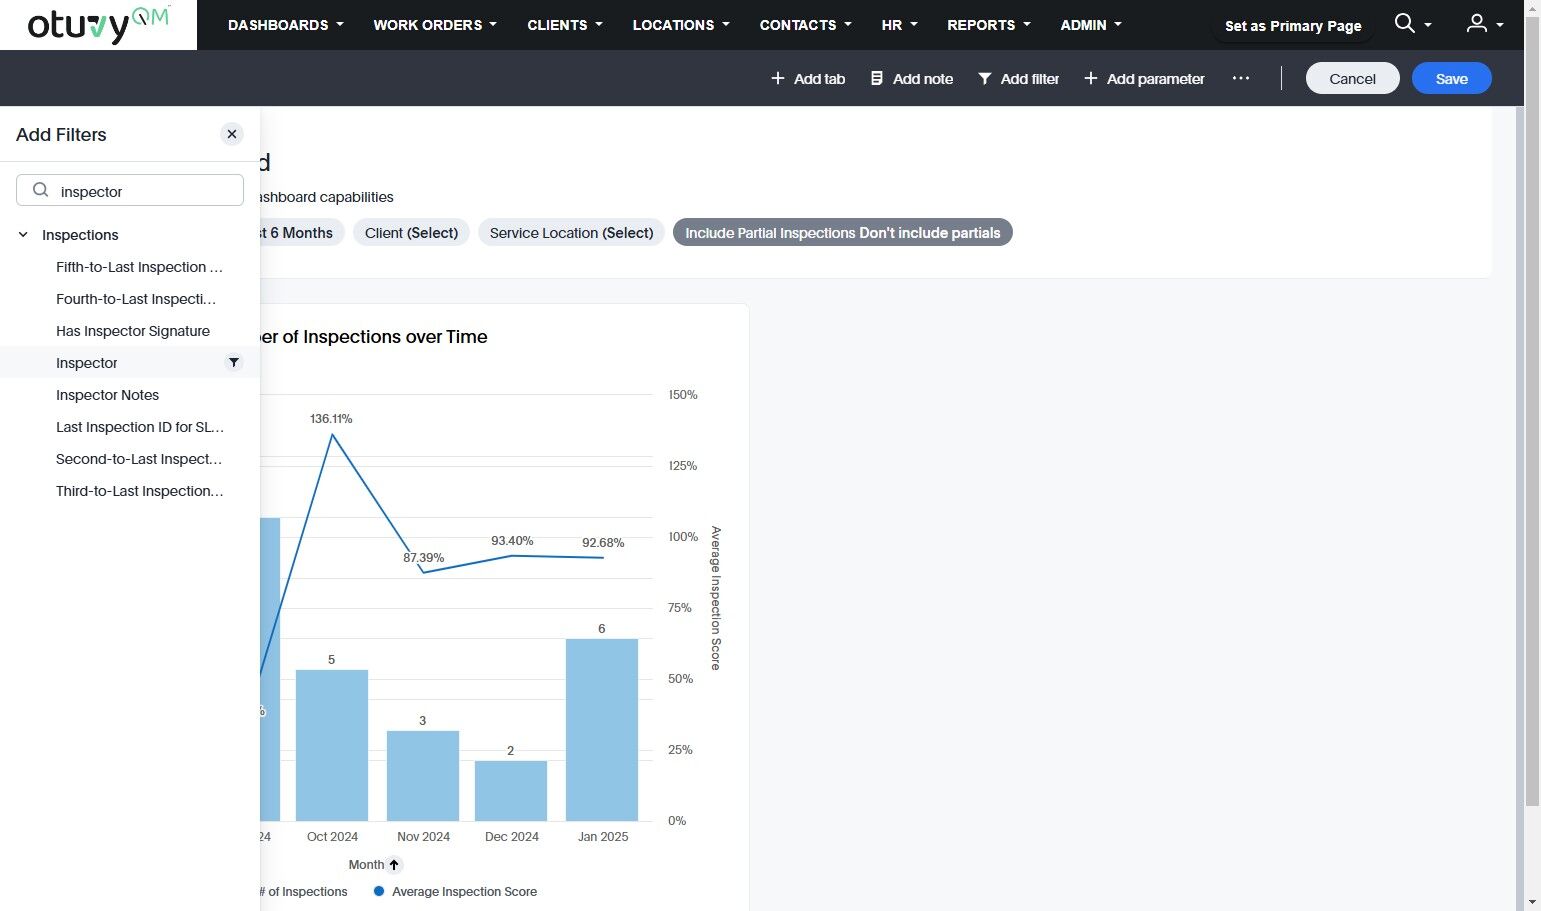This screenshot has height=911, width=1541.
Task: Toggle the Month sort direction arrow
Action: pyautogui.click(x=394, y=865)
